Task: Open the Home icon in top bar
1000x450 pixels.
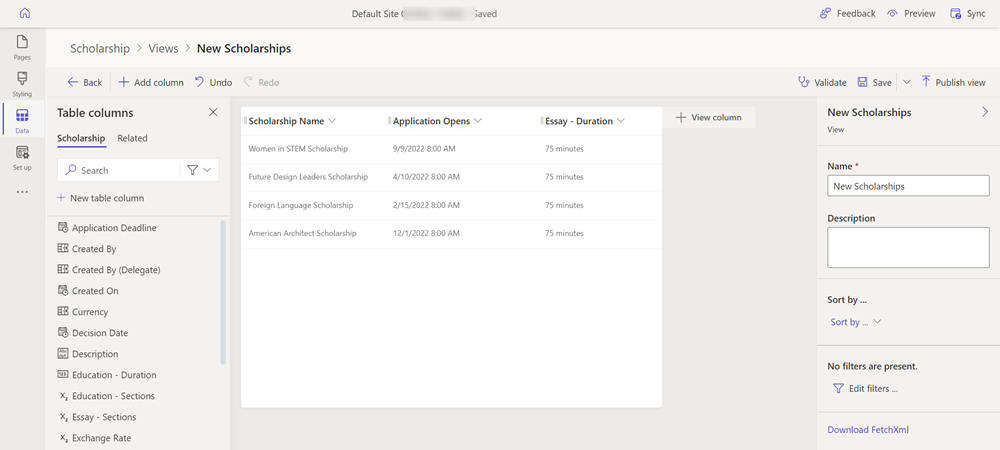Action: coord(25,13)
